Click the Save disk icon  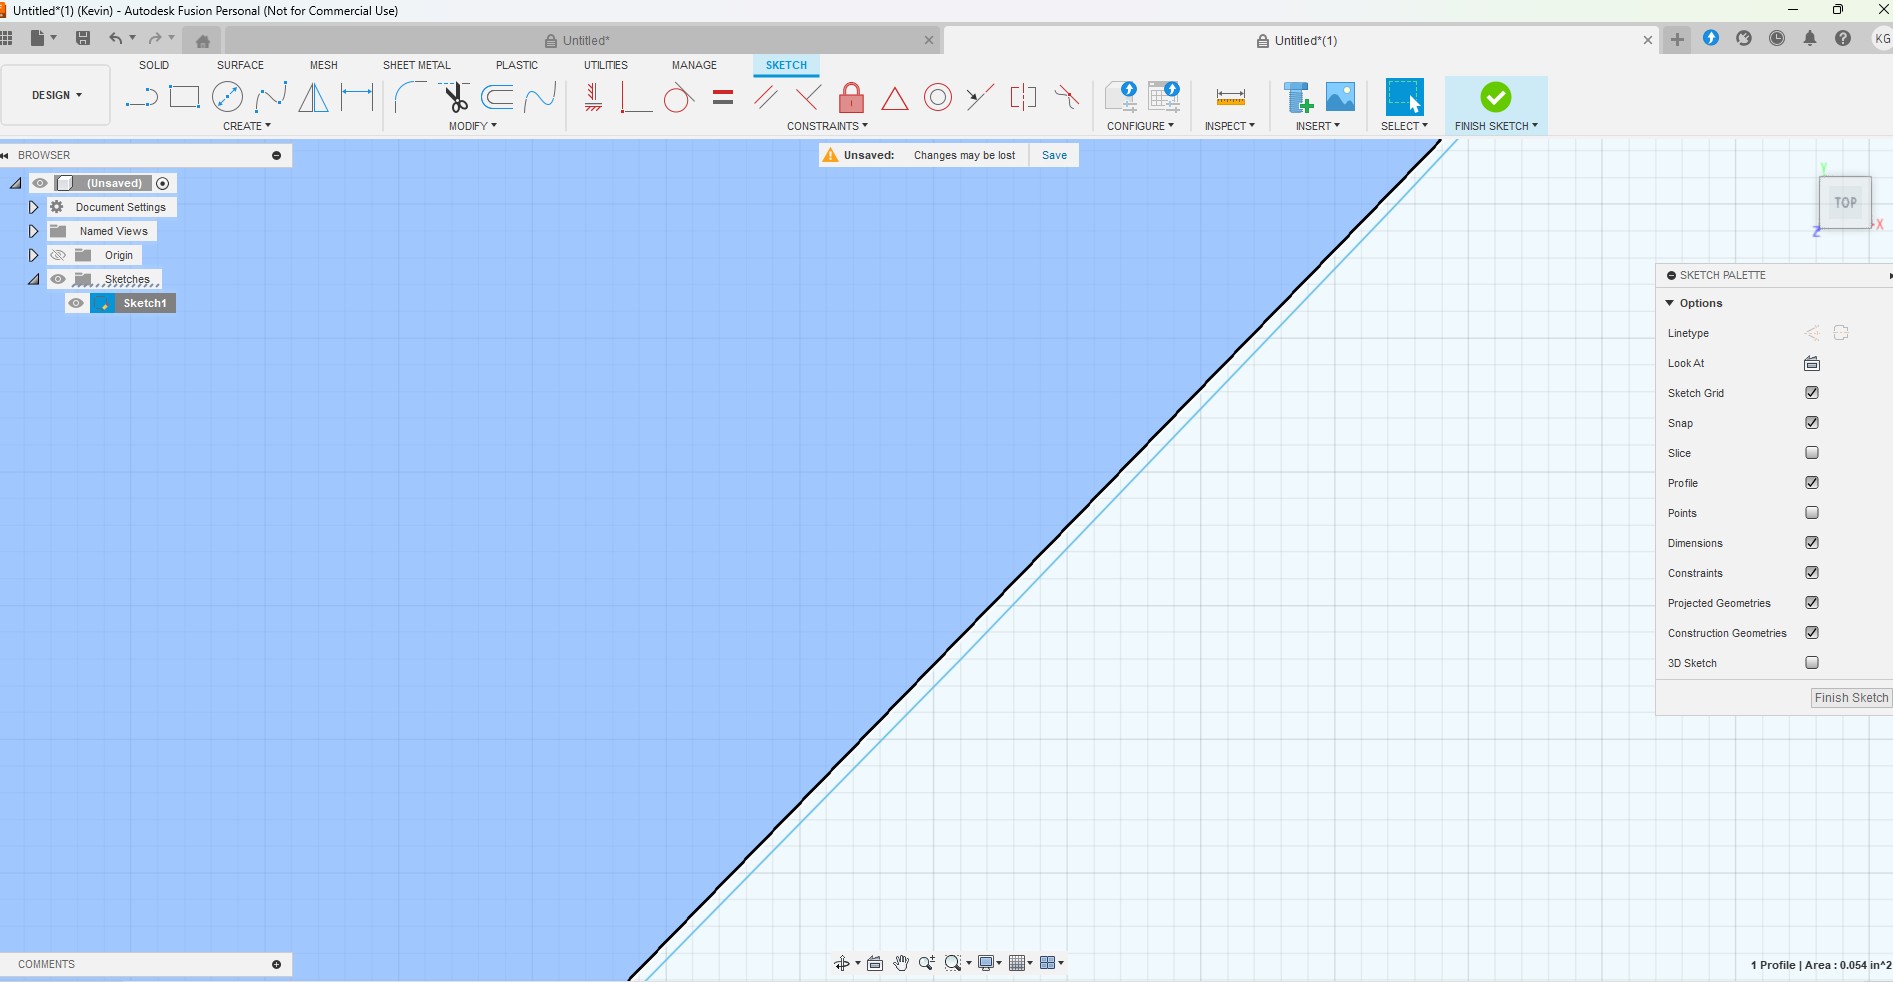click(83, 38)
